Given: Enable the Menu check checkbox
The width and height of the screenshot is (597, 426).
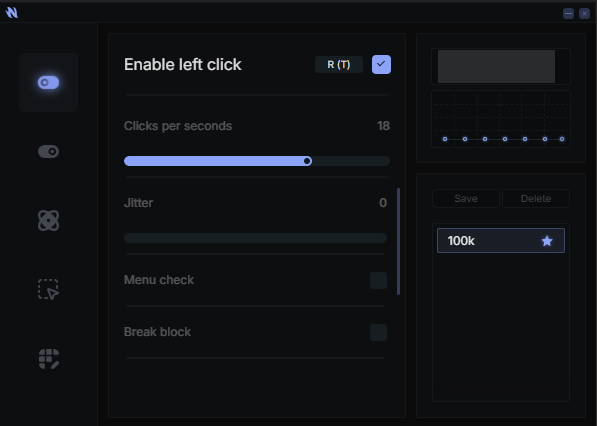Looking at the screenshot, I should click(378, 280).
